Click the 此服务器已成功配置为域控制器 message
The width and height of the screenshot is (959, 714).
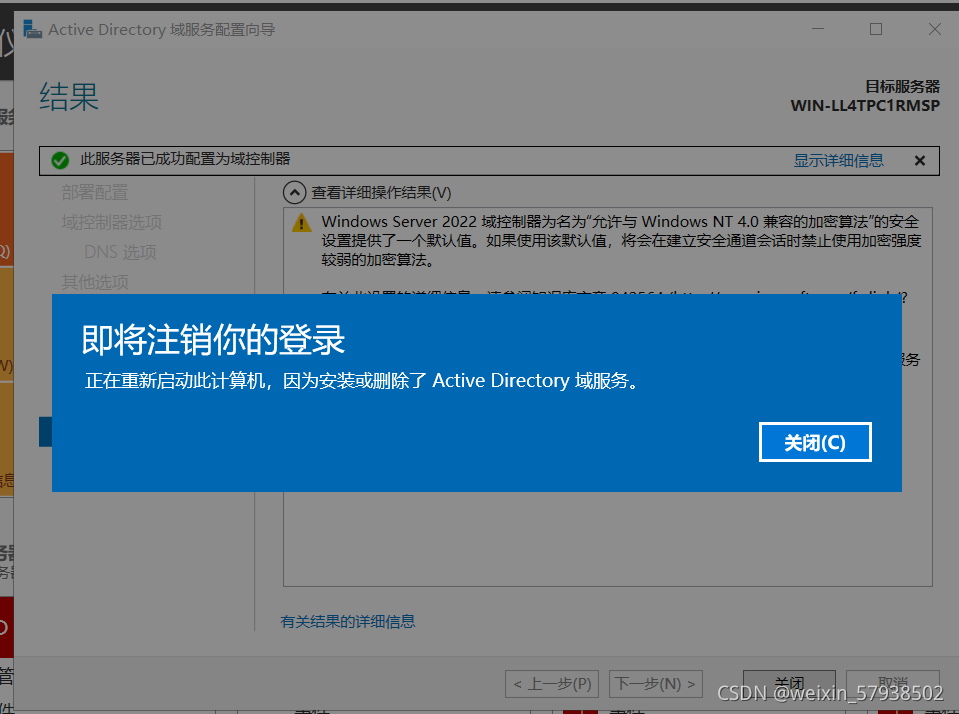(x=185, y=159)
